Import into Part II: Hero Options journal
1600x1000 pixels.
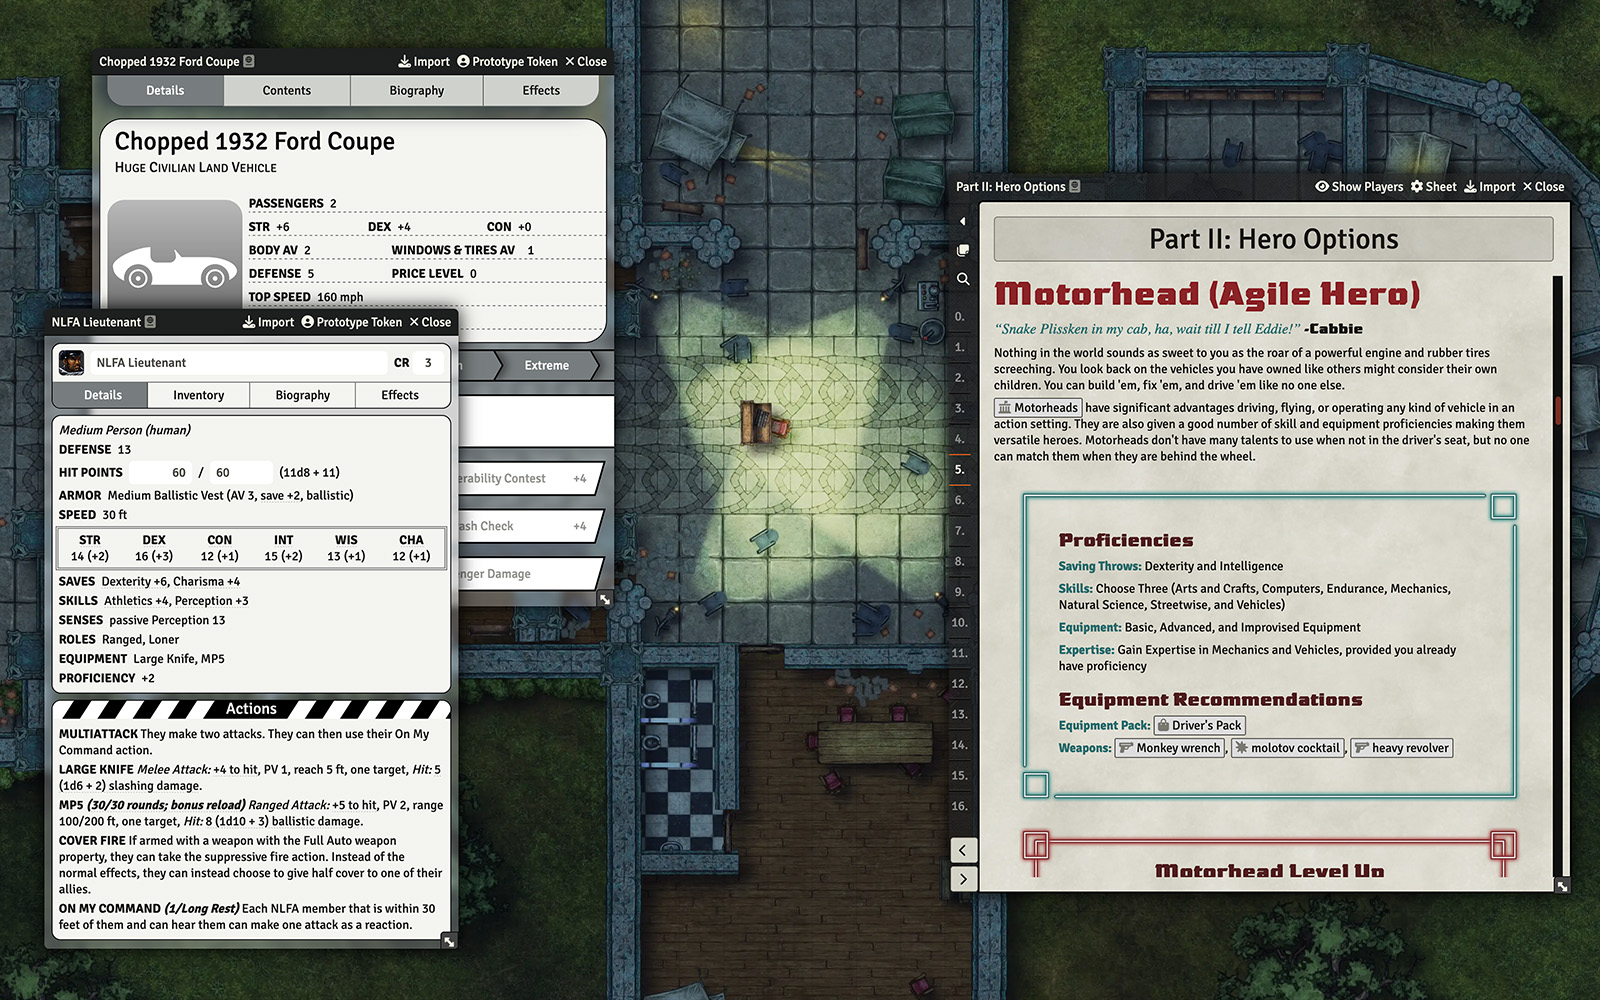1490,186
